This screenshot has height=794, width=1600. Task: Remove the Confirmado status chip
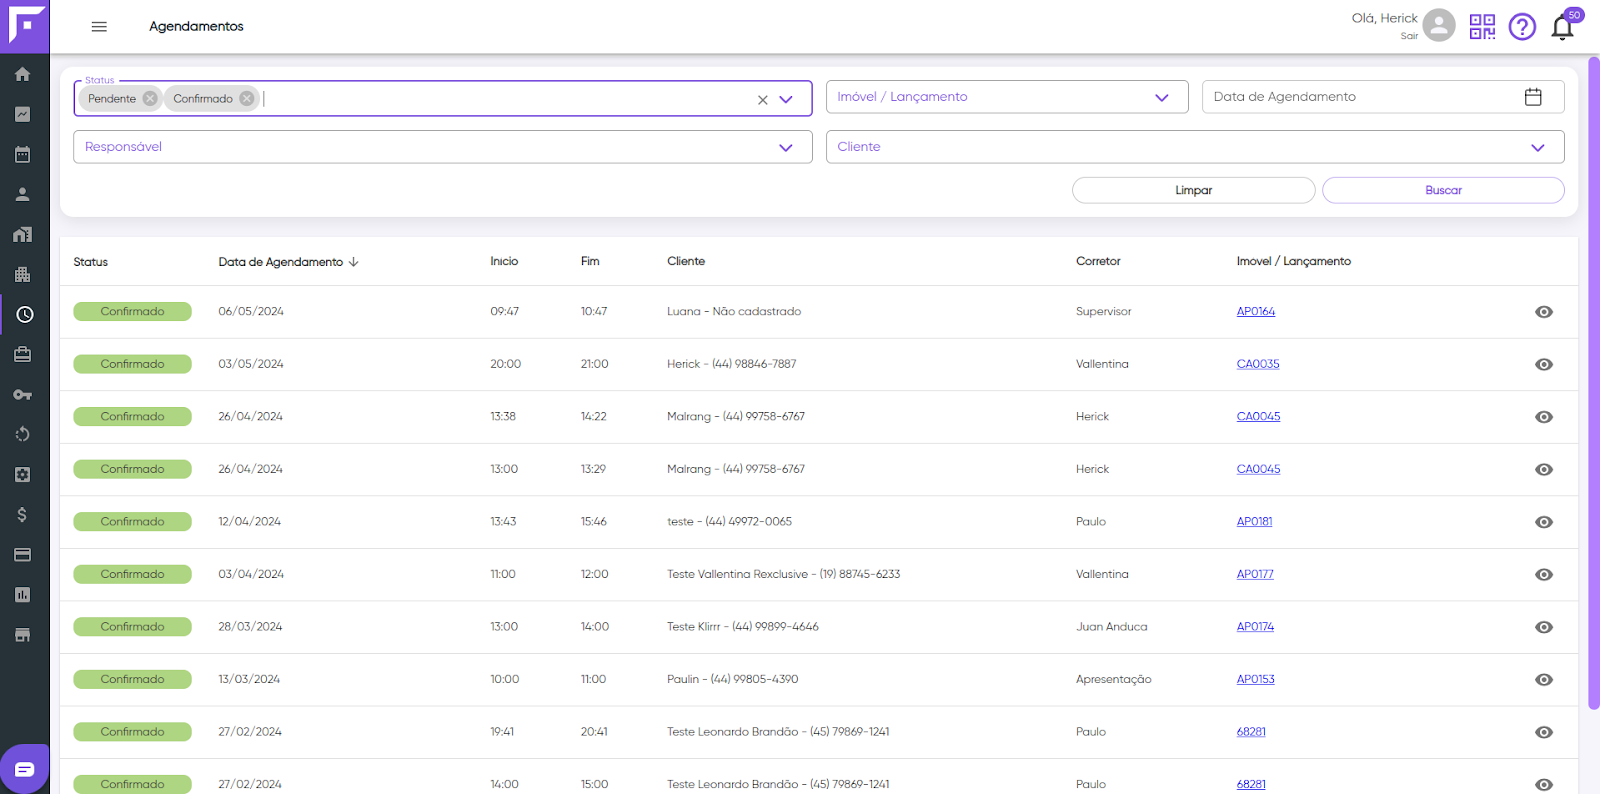[247, 98]
